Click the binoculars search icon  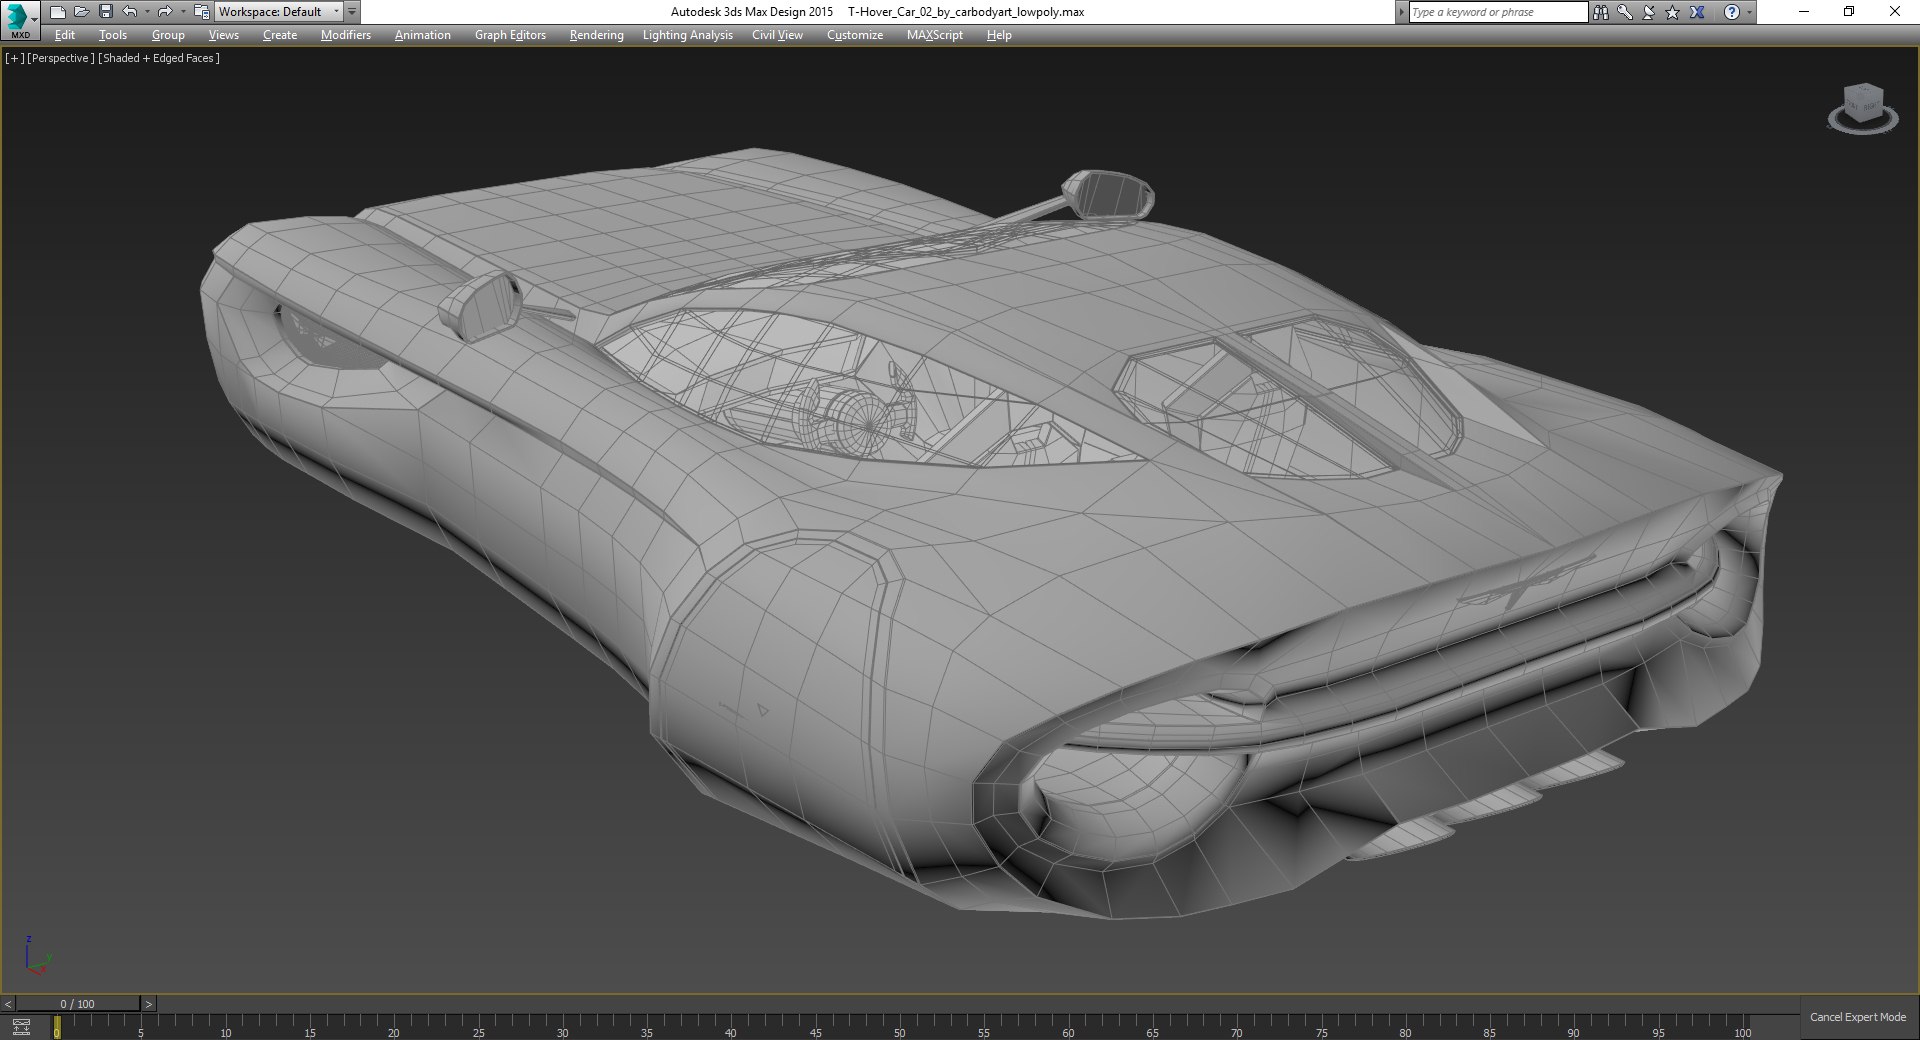coord(1601,12)
